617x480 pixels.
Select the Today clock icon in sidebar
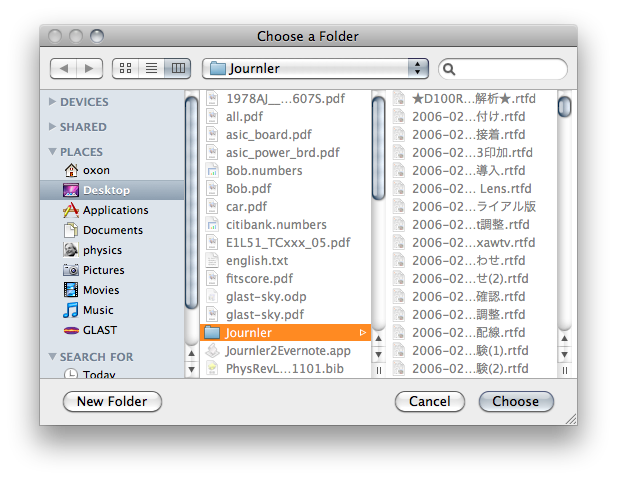tap(71, 373)
